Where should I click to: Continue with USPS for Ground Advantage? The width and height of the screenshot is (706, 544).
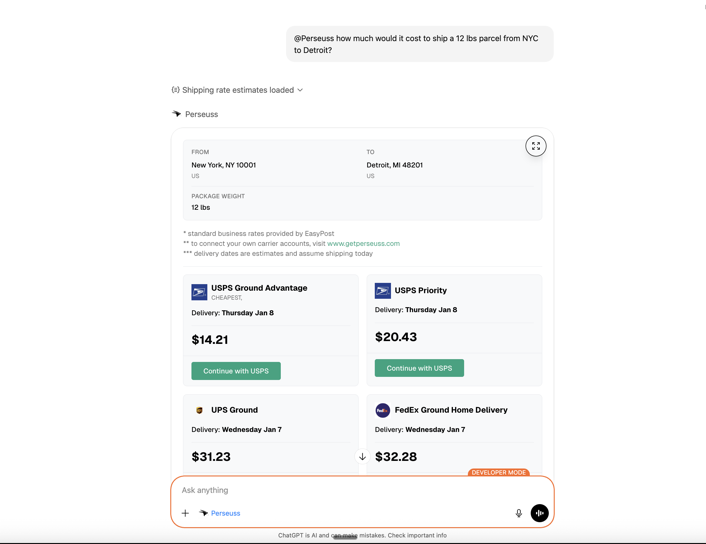(236, 371)
